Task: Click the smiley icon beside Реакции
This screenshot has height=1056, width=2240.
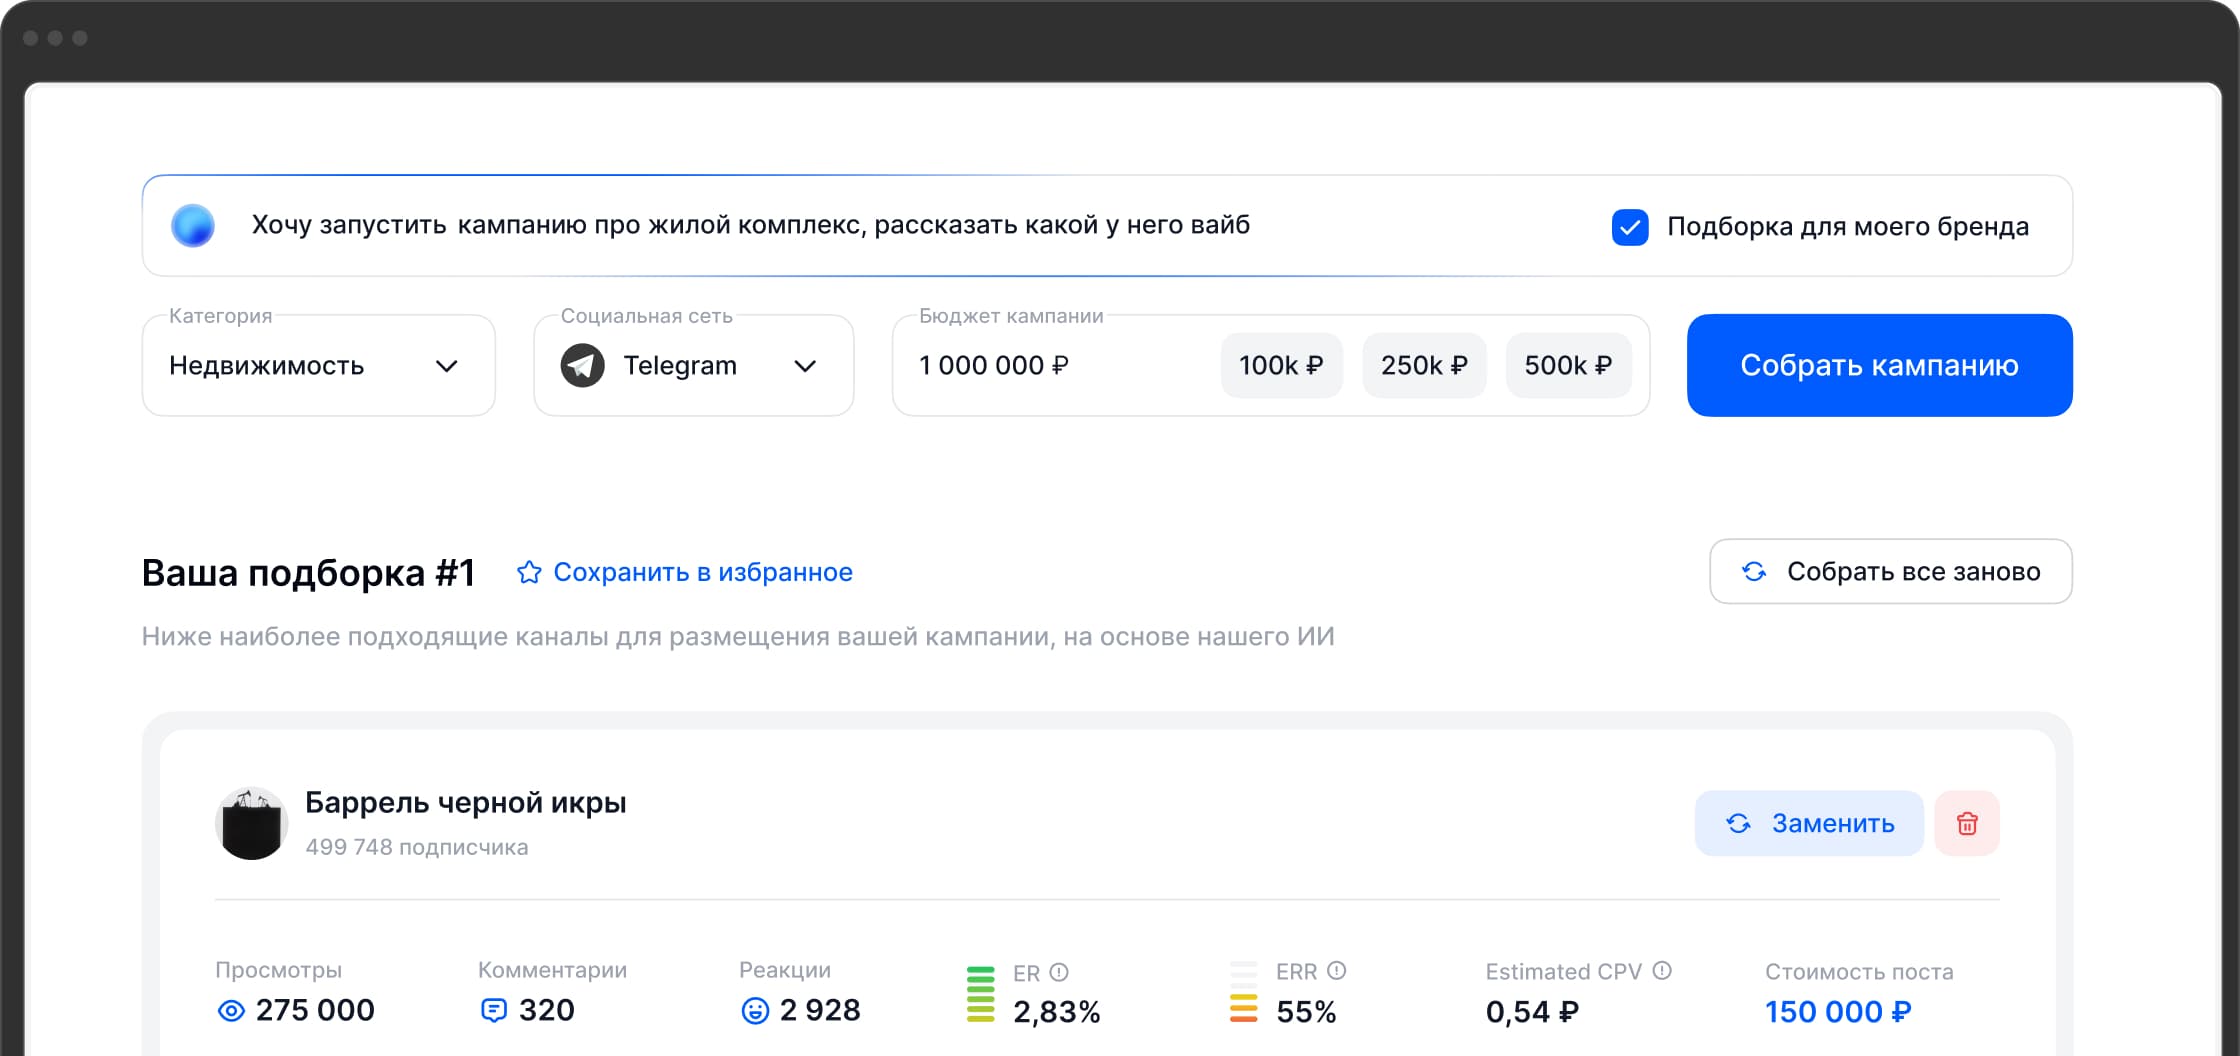Action: point(752,1010)
